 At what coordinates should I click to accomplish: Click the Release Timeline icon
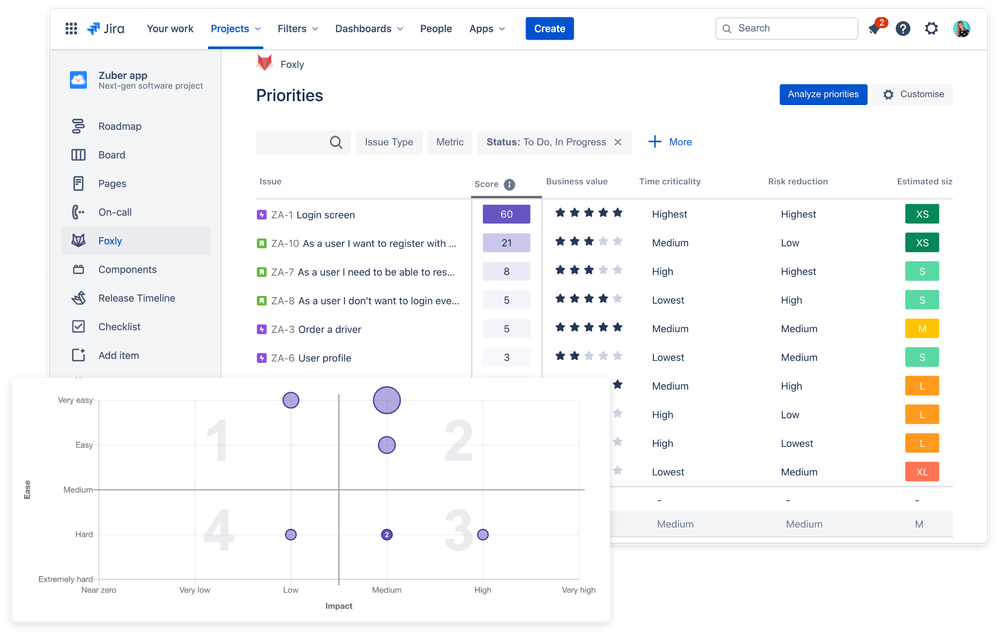78,298
